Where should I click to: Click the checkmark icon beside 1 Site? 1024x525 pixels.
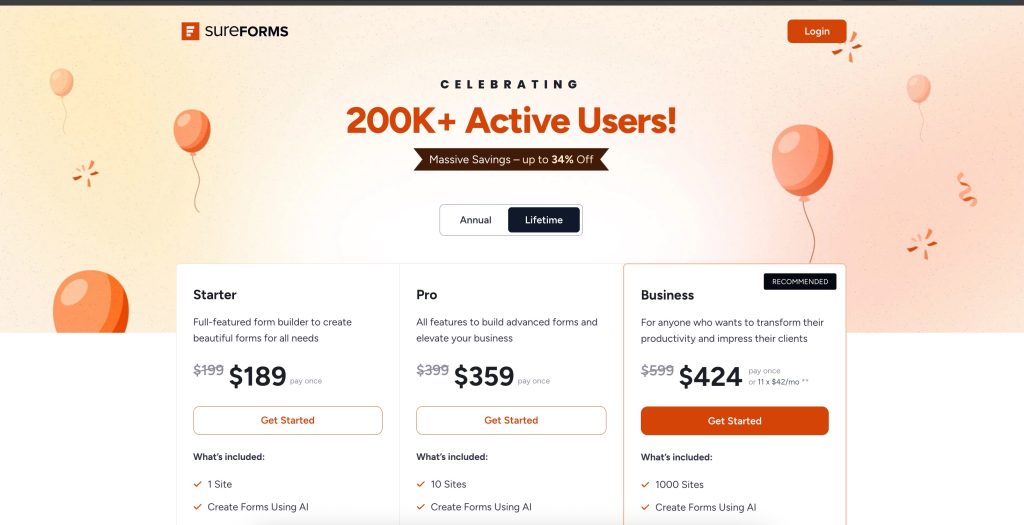[198, 484]
